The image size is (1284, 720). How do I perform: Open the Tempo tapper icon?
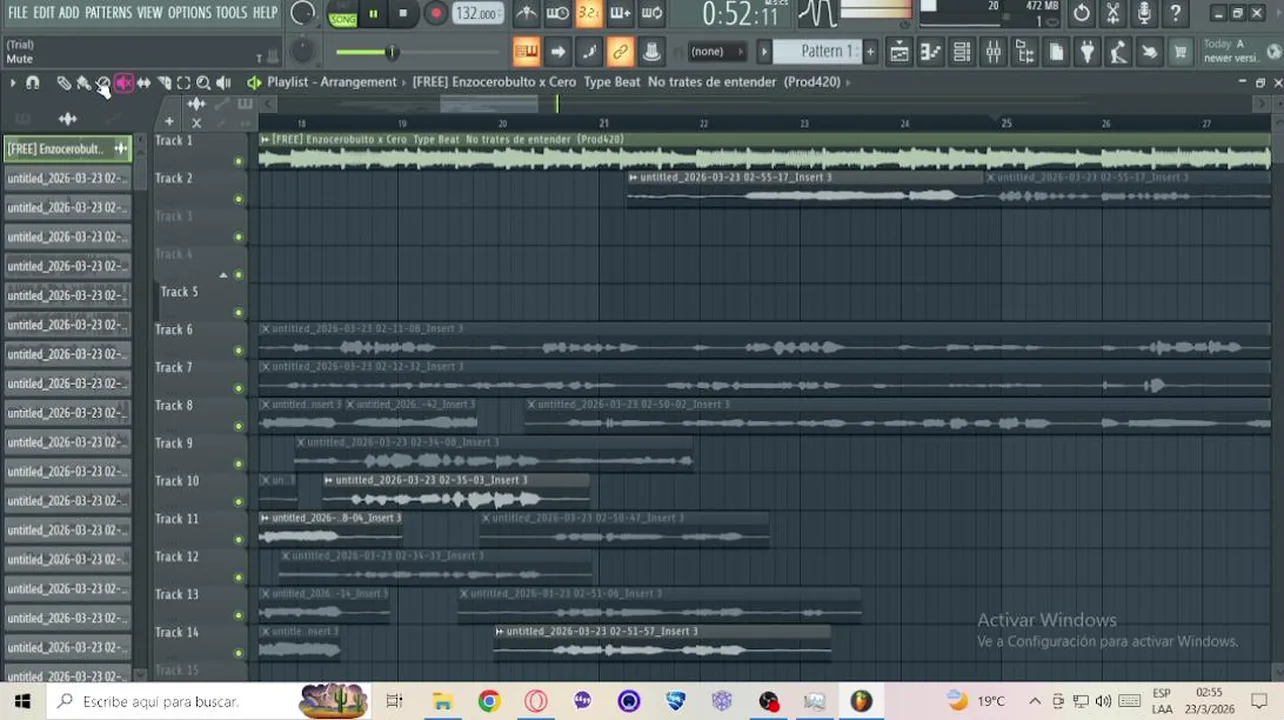point(1118,52)
